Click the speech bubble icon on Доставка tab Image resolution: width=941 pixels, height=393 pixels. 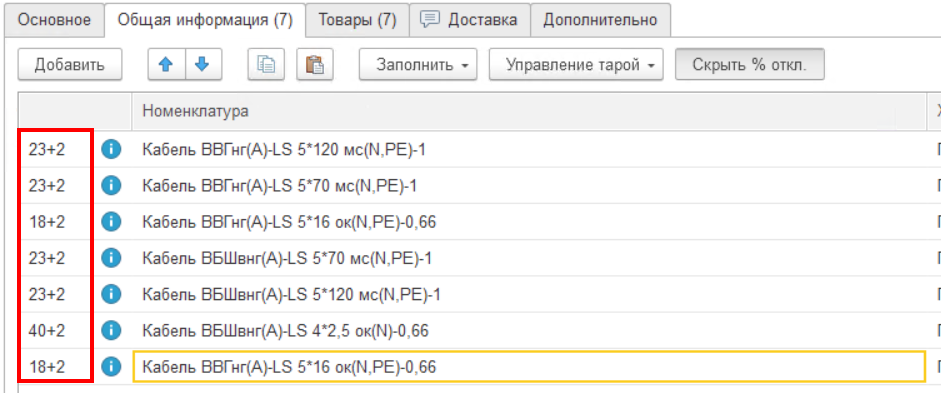click(x=430, y=19)
